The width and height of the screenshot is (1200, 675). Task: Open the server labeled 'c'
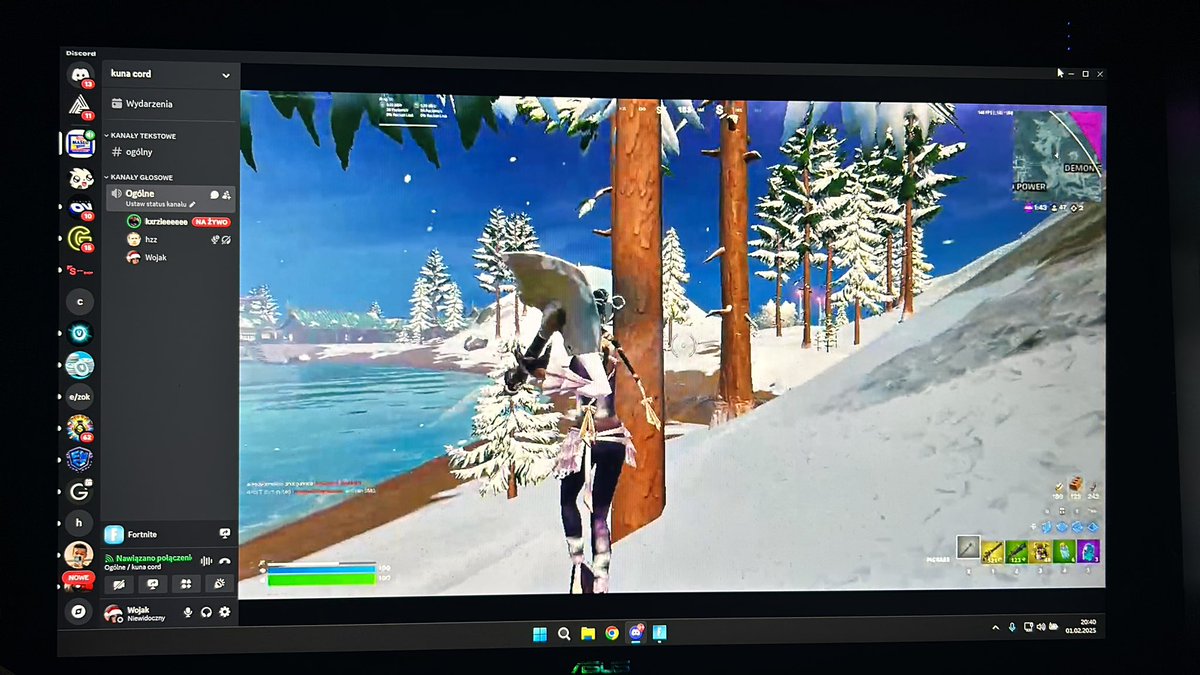click(80, 301)
